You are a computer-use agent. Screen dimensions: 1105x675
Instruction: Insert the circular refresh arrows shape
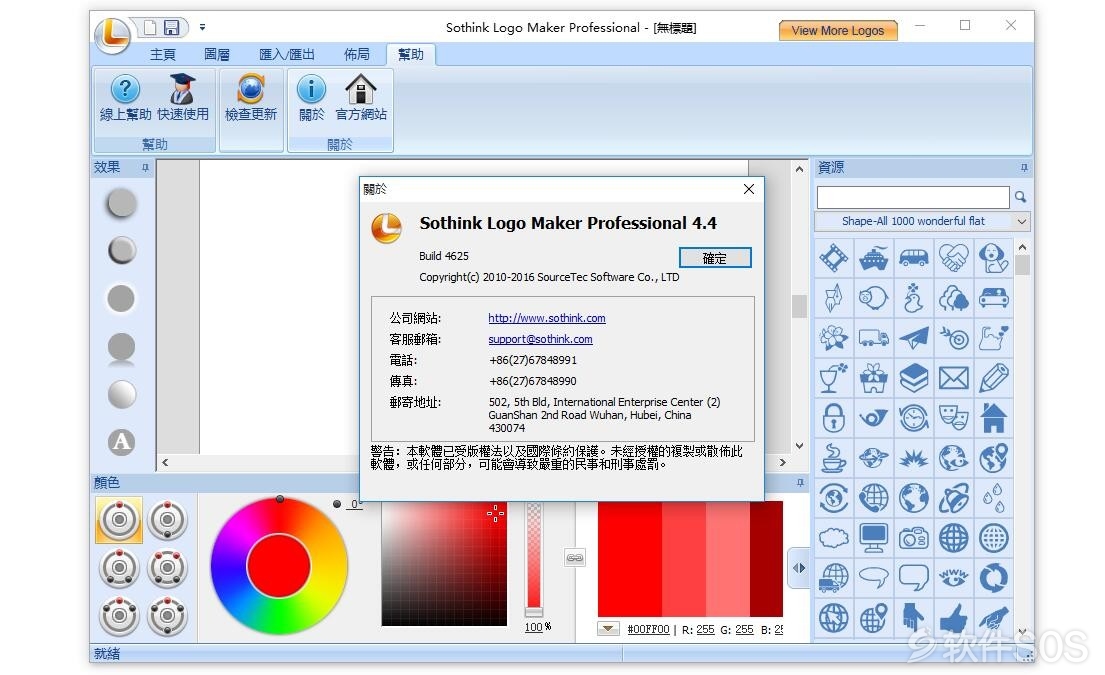point(994,578)
